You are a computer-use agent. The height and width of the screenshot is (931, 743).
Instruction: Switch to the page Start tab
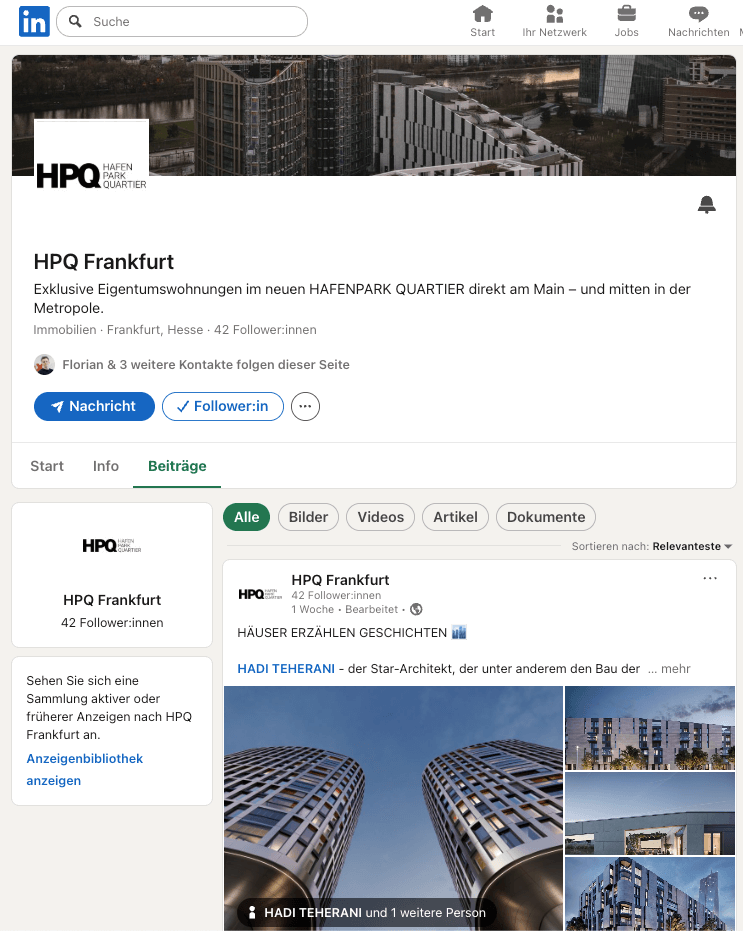click(47, 466)
